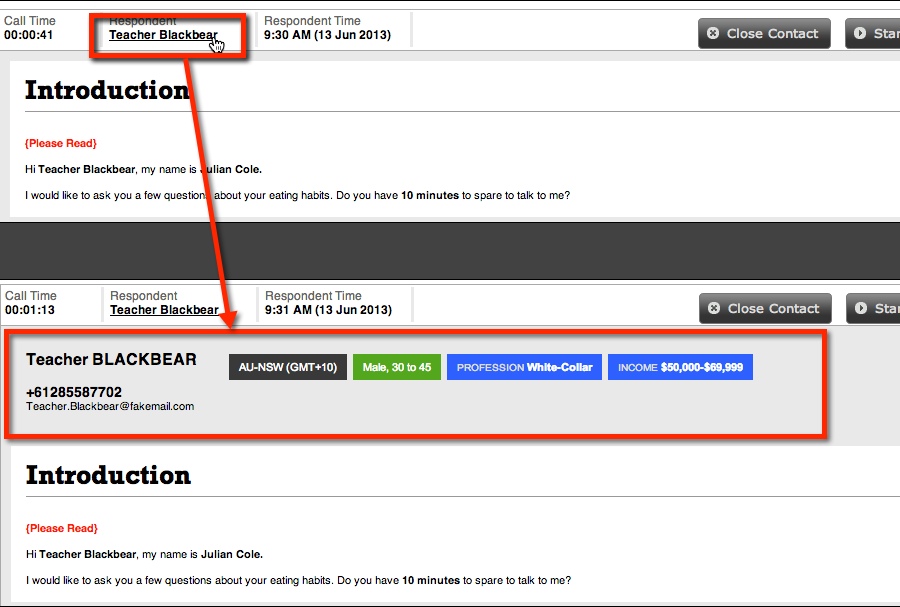This screenshot has height=607, width=900.
Task: Click the PROFESSION White-Collar badge
Action: (524, 367)
